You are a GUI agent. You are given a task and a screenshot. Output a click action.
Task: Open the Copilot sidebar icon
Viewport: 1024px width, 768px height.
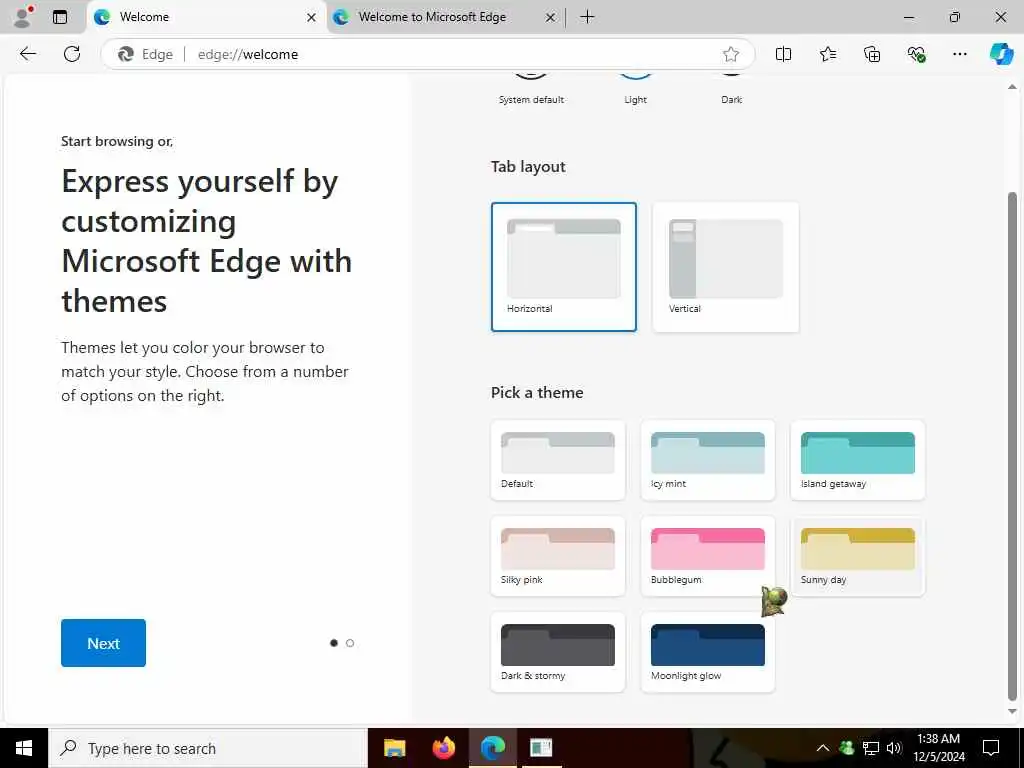(x=1001, y=54)
